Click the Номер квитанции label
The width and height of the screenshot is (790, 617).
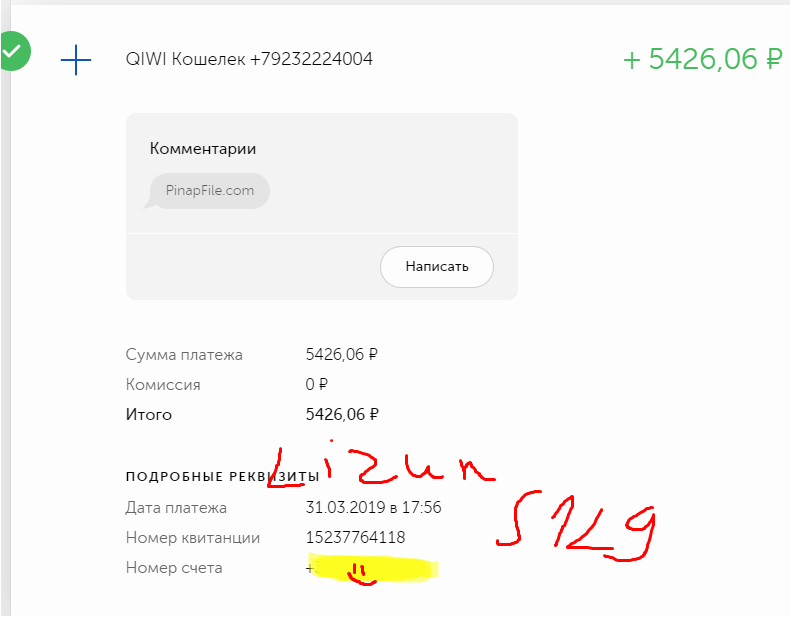[193, 538]
